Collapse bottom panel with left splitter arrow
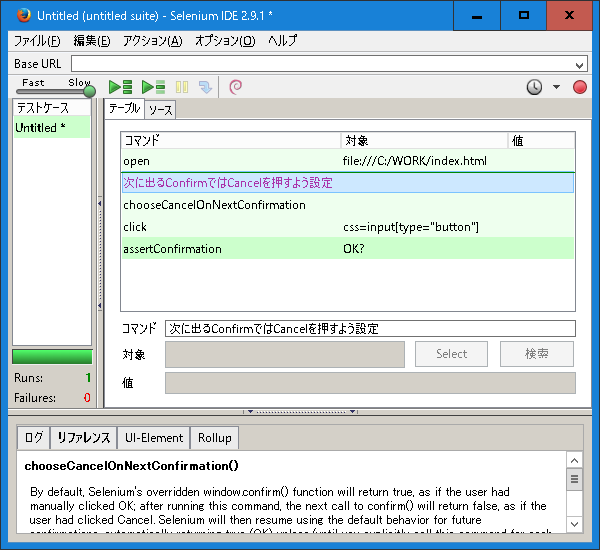Viewport: 600px width, 550px height. (x=250, y=412)
